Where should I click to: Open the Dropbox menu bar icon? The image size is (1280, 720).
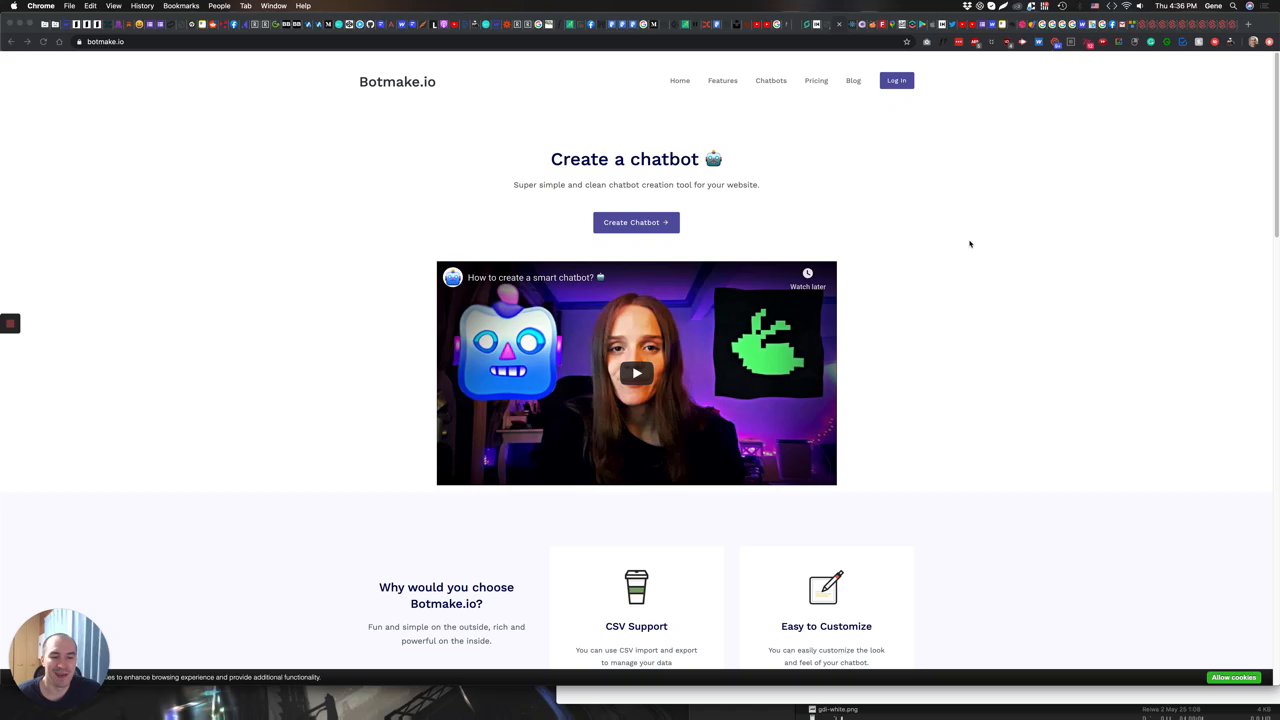[967, 6]
